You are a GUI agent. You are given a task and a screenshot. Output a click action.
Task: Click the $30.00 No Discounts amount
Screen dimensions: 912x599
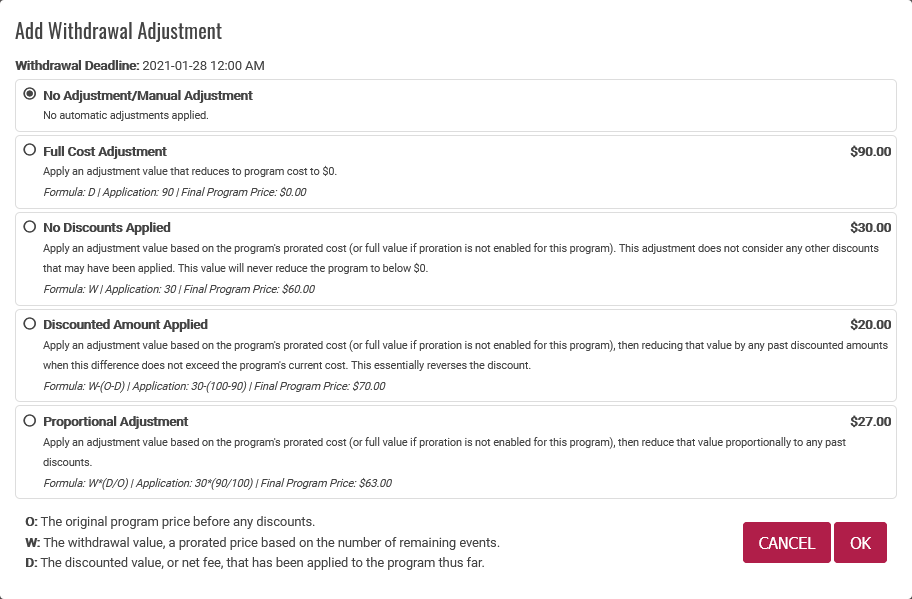click(x=870, y=228)
